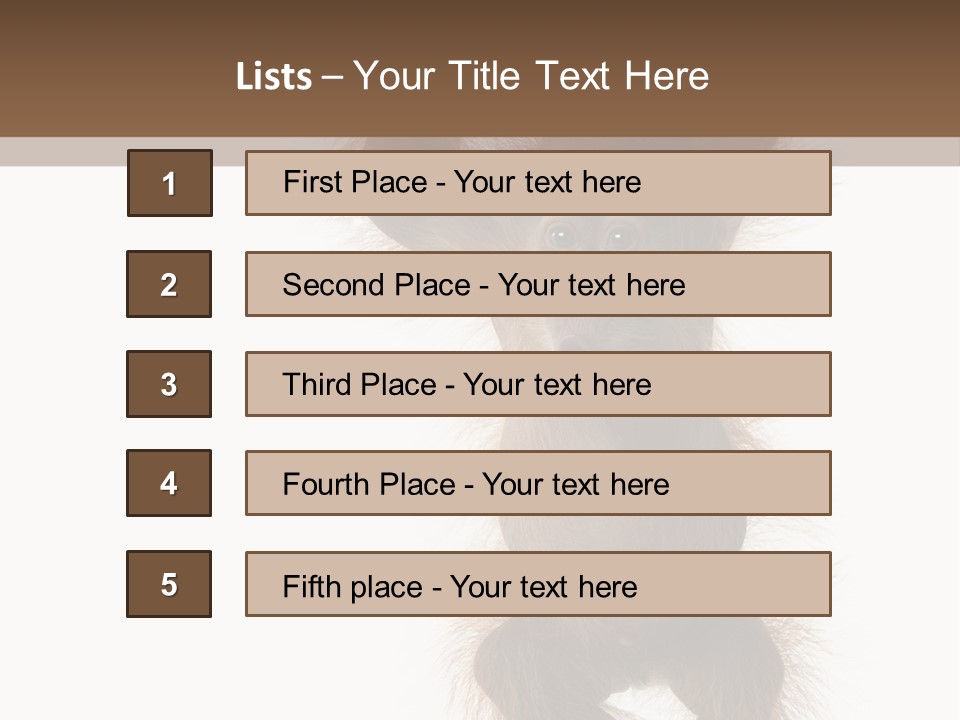The image size is (960, 720).
Task: Select the number 2 box
Action: click(x=169, y=284)
